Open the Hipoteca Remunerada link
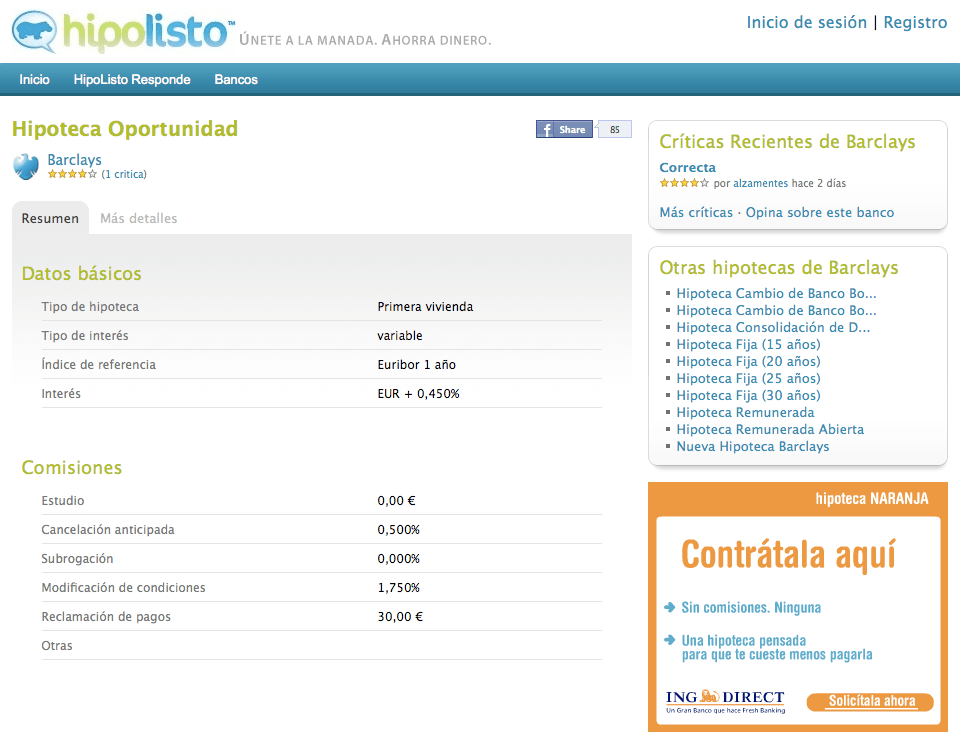 [x=745, y=413]
